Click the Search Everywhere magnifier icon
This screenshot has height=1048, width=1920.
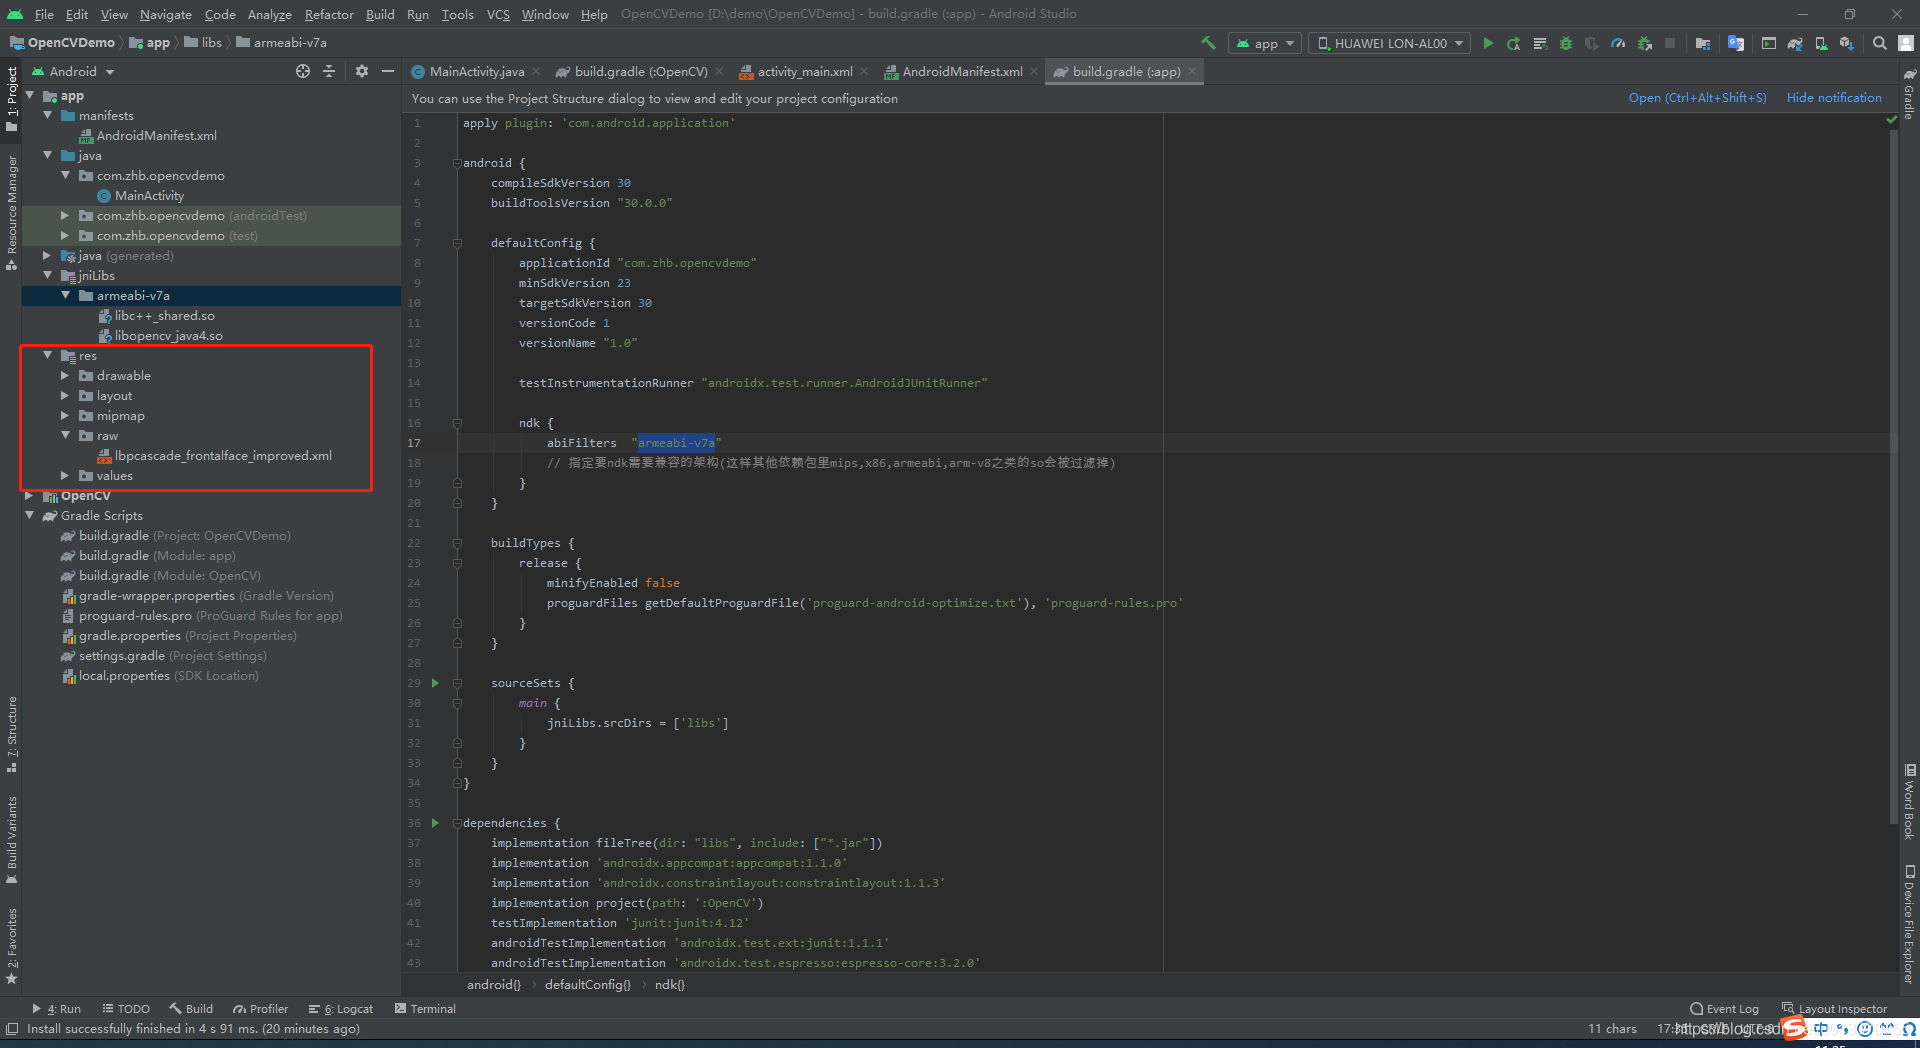1880,43
